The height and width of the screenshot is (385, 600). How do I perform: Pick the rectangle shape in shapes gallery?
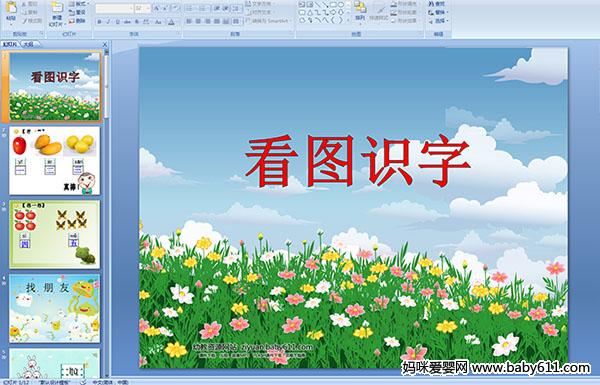coord(333,4)
